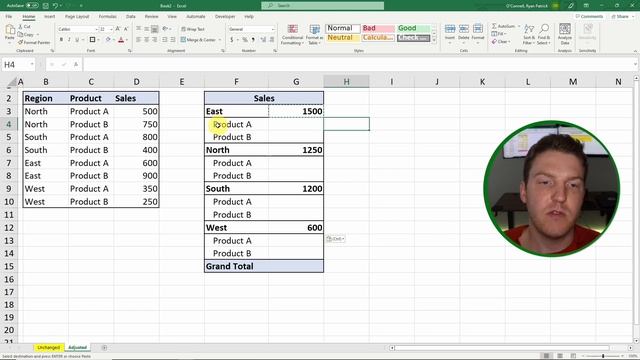Switch to the Unchanged sheet tab
The height and width of the screenshot is (360, 640).
tap(49, 348)
